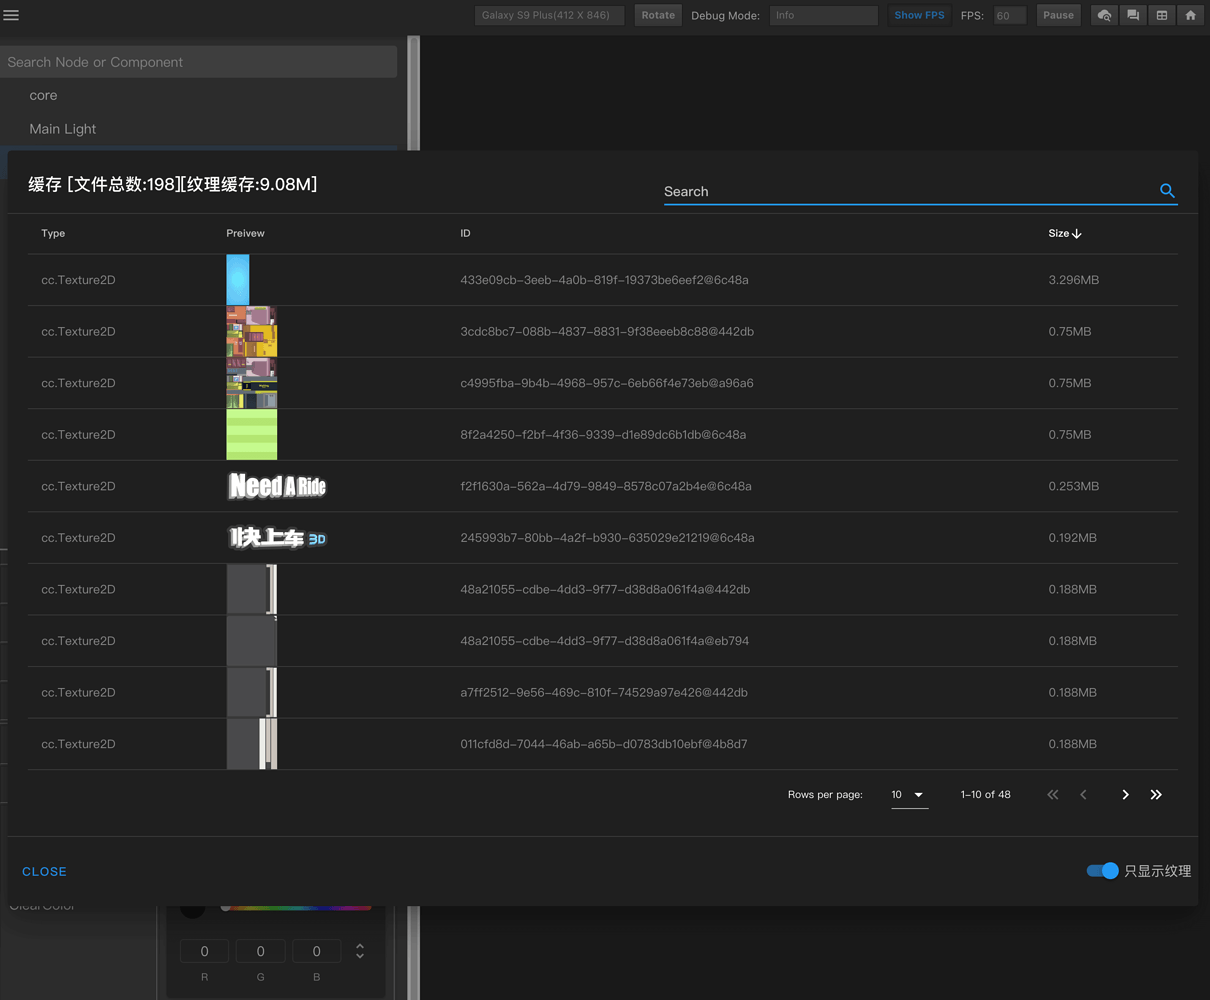Click the Pause toggle button
Screen dimensions: 1210x1000
coord(1058,15)
